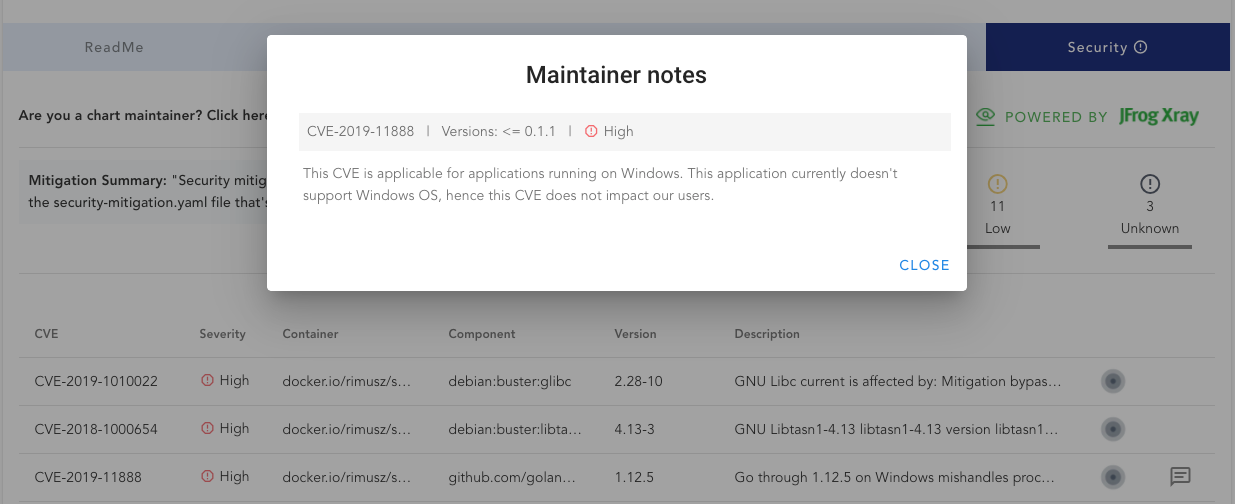Screen dimensions: 1235x504
Task: Open the JFrog Xray link
Action: pyautogui.click(x=1159, y=116)
